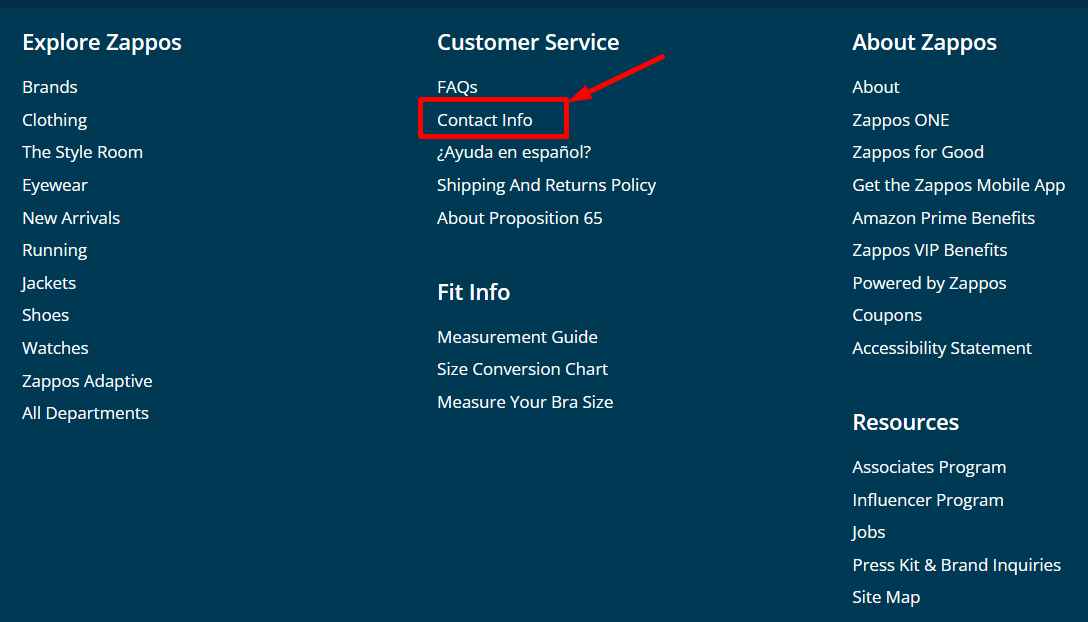Open New Arrivals page

pos(71,218)
